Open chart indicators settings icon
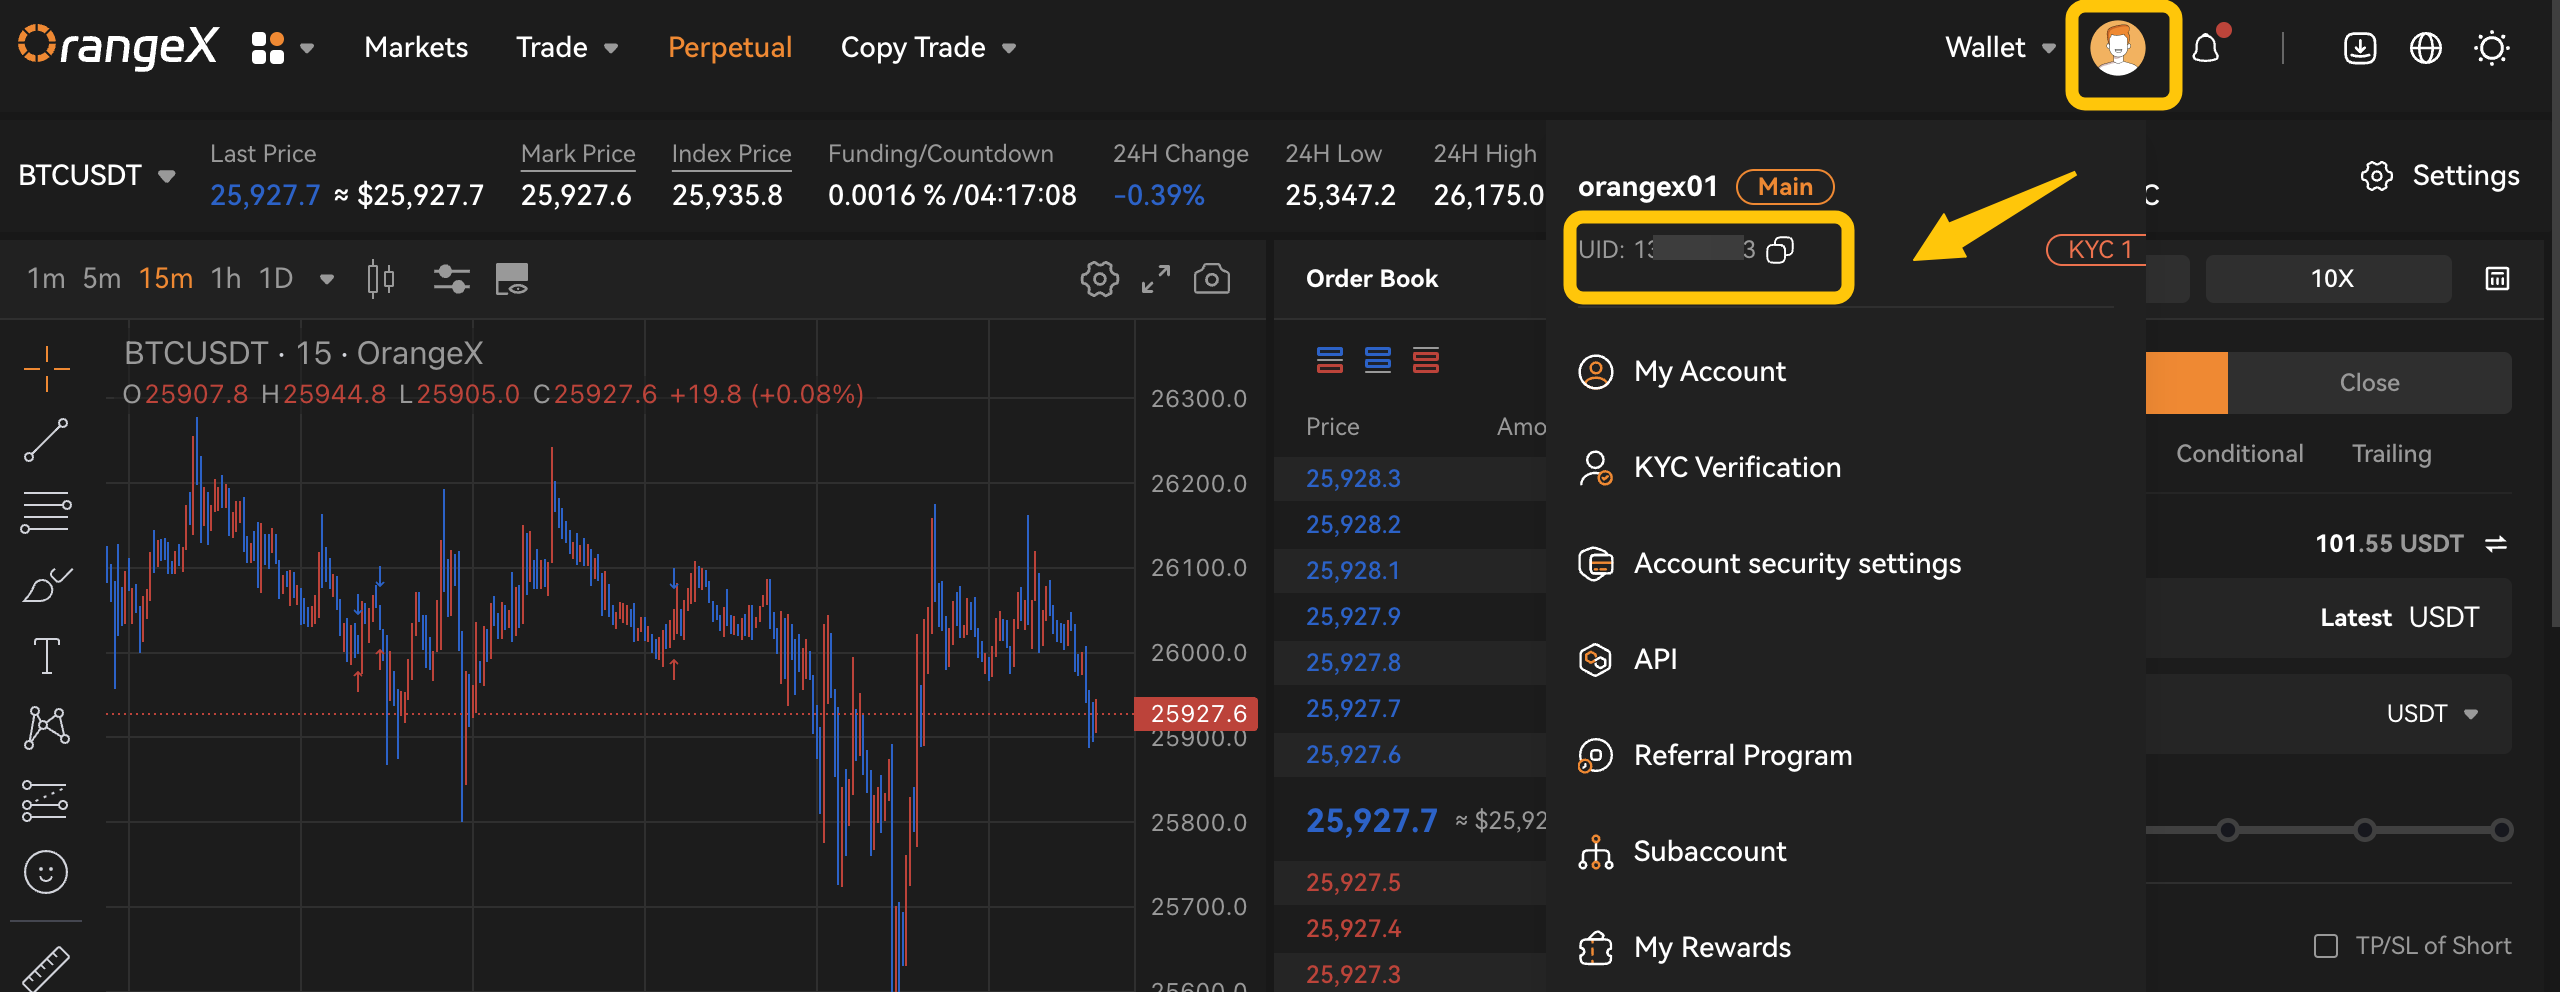Screen dimensions: 2560x992 click(451, 278)
